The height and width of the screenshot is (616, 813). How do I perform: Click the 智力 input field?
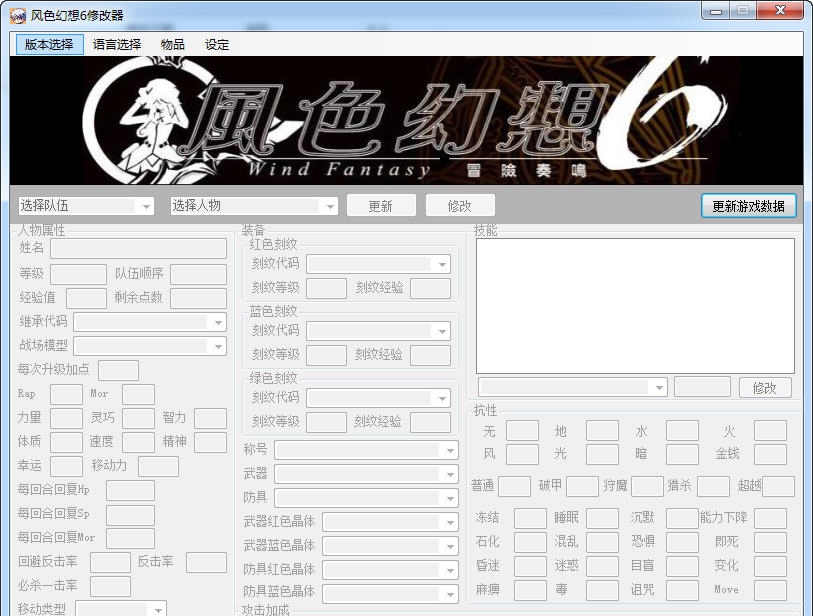tap(211, 418)
